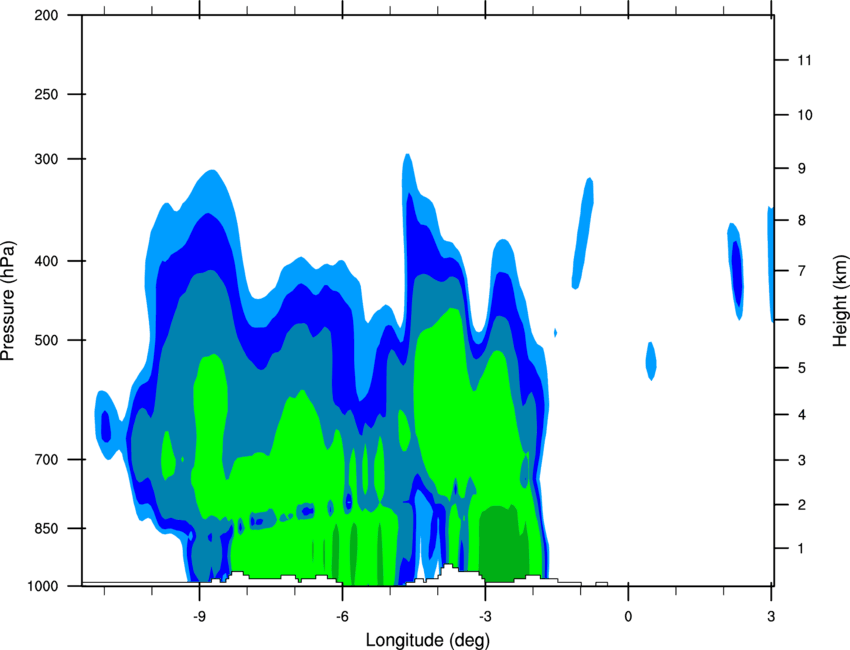Click the dark green contour patch near -3 longitude
This screenshot has width=850, height=650.
(x=503, y=542)
